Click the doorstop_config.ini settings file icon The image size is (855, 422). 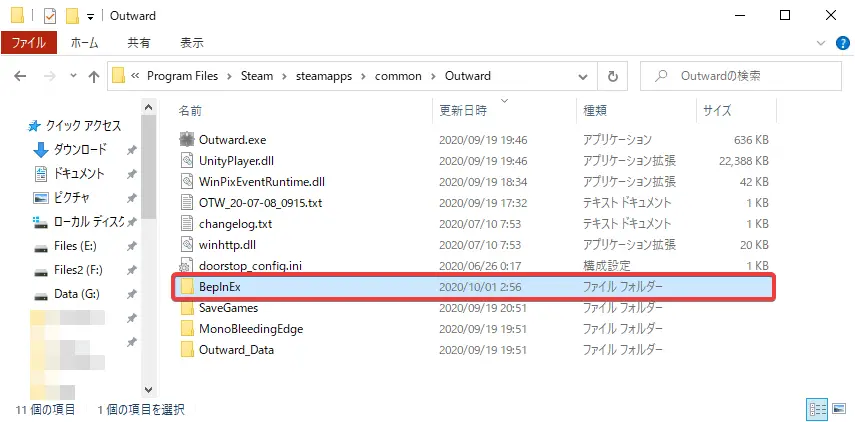coord(187,266)
